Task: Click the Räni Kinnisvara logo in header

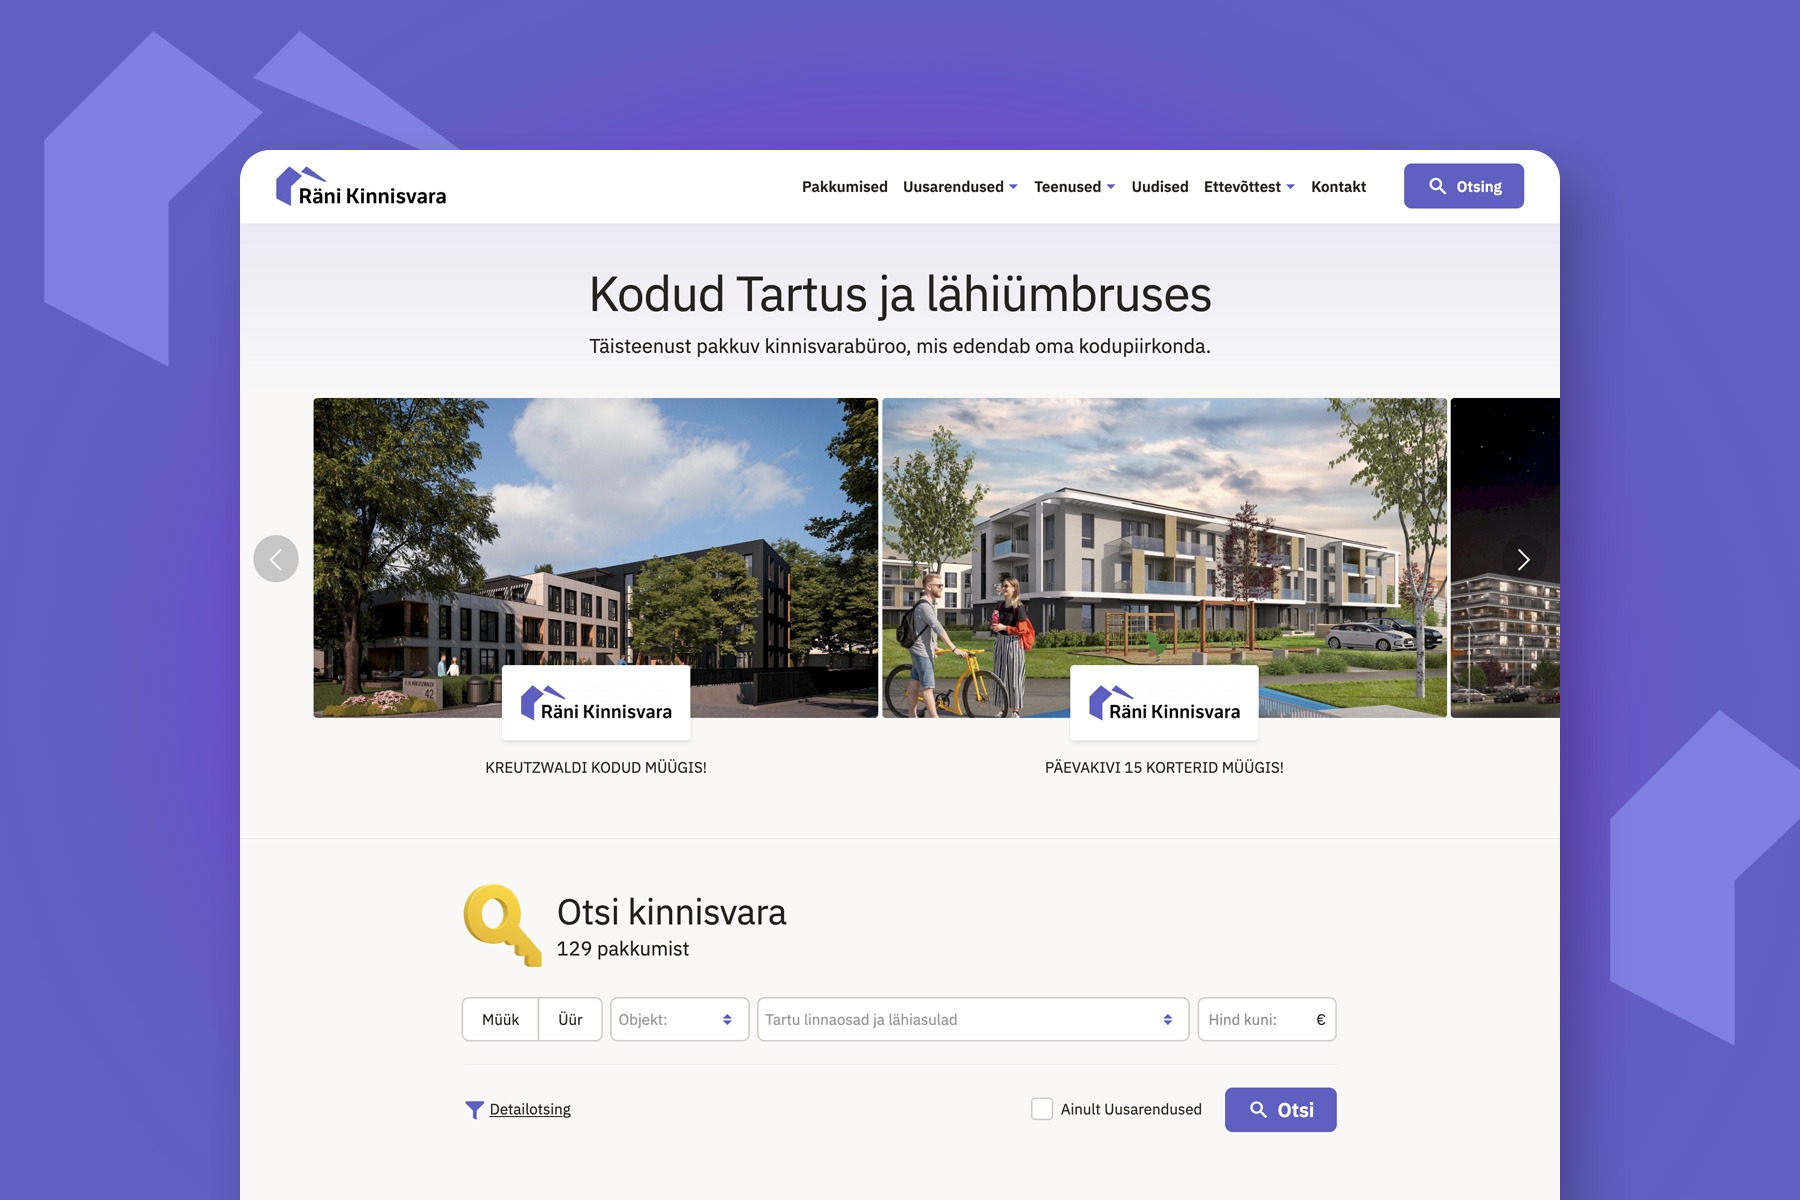Action: pos(361,187)
